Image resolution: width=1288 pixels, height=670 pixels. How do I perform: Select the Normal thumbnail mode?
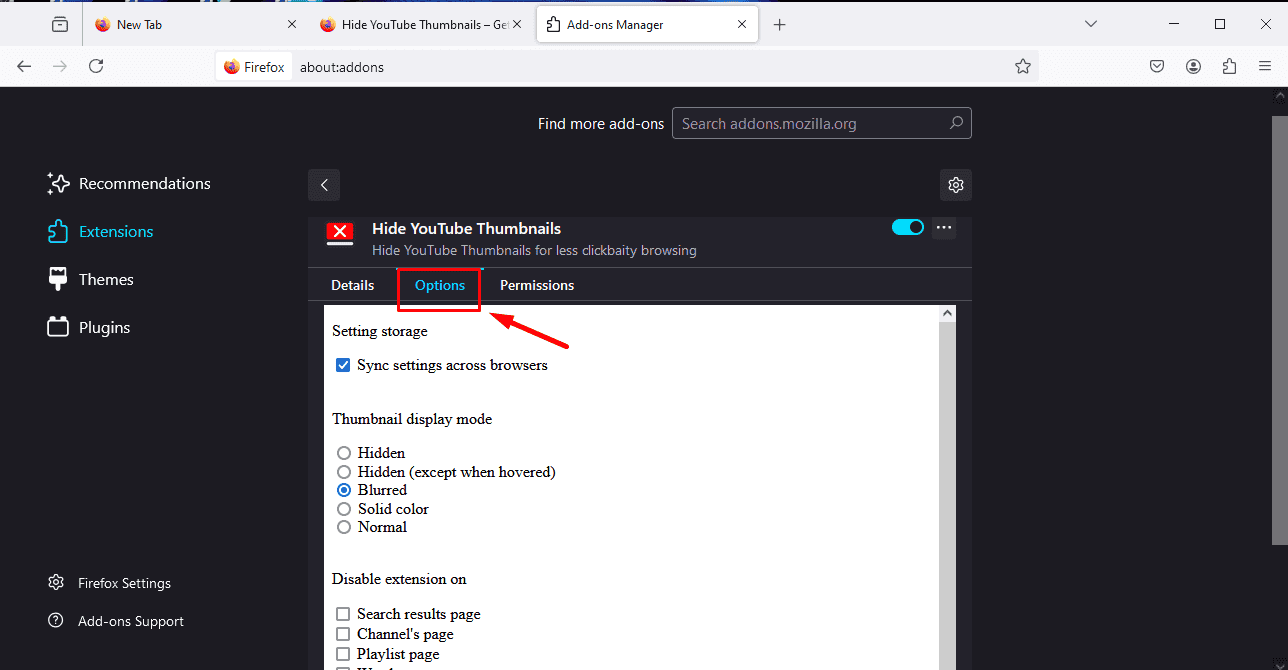pyautogui.click(x=344, y=527)
